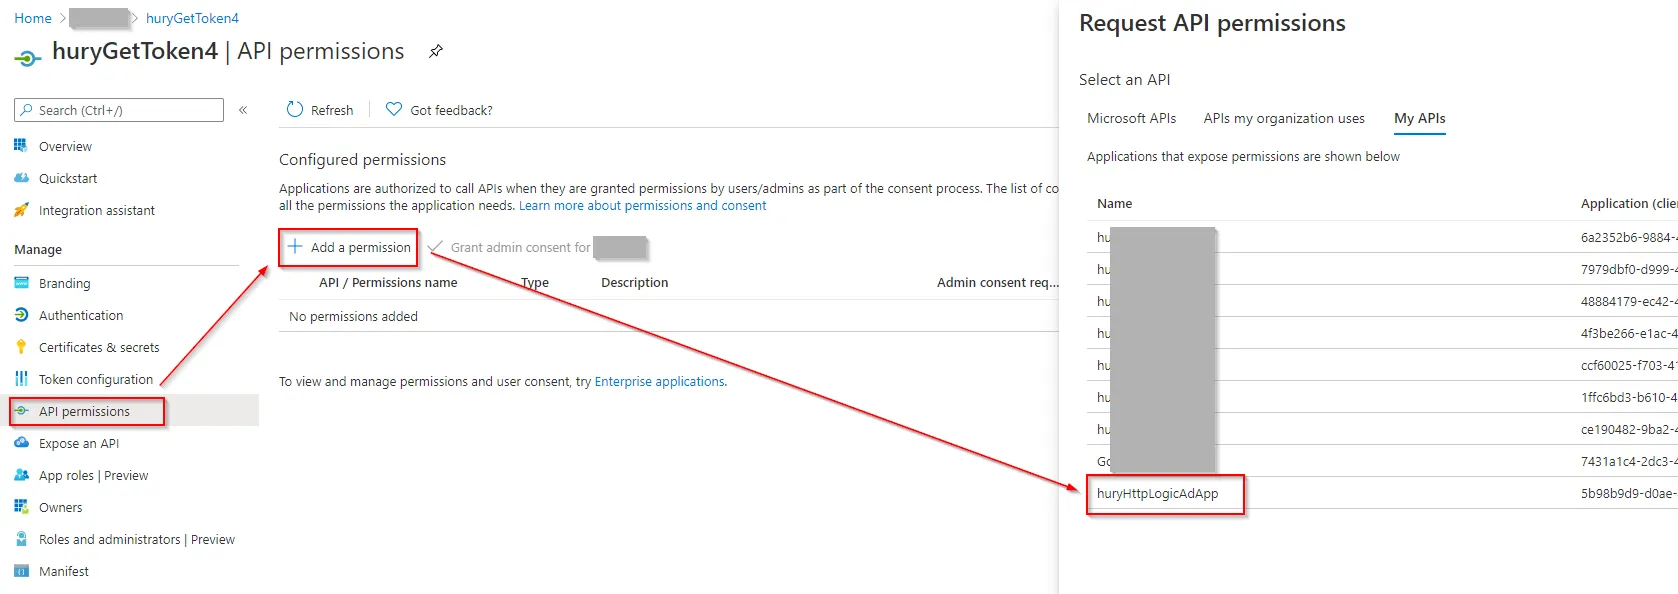Screen dimensions: 1678x594
Task: Switch to APIs my organization uses tab
Action: (1284, 118)
